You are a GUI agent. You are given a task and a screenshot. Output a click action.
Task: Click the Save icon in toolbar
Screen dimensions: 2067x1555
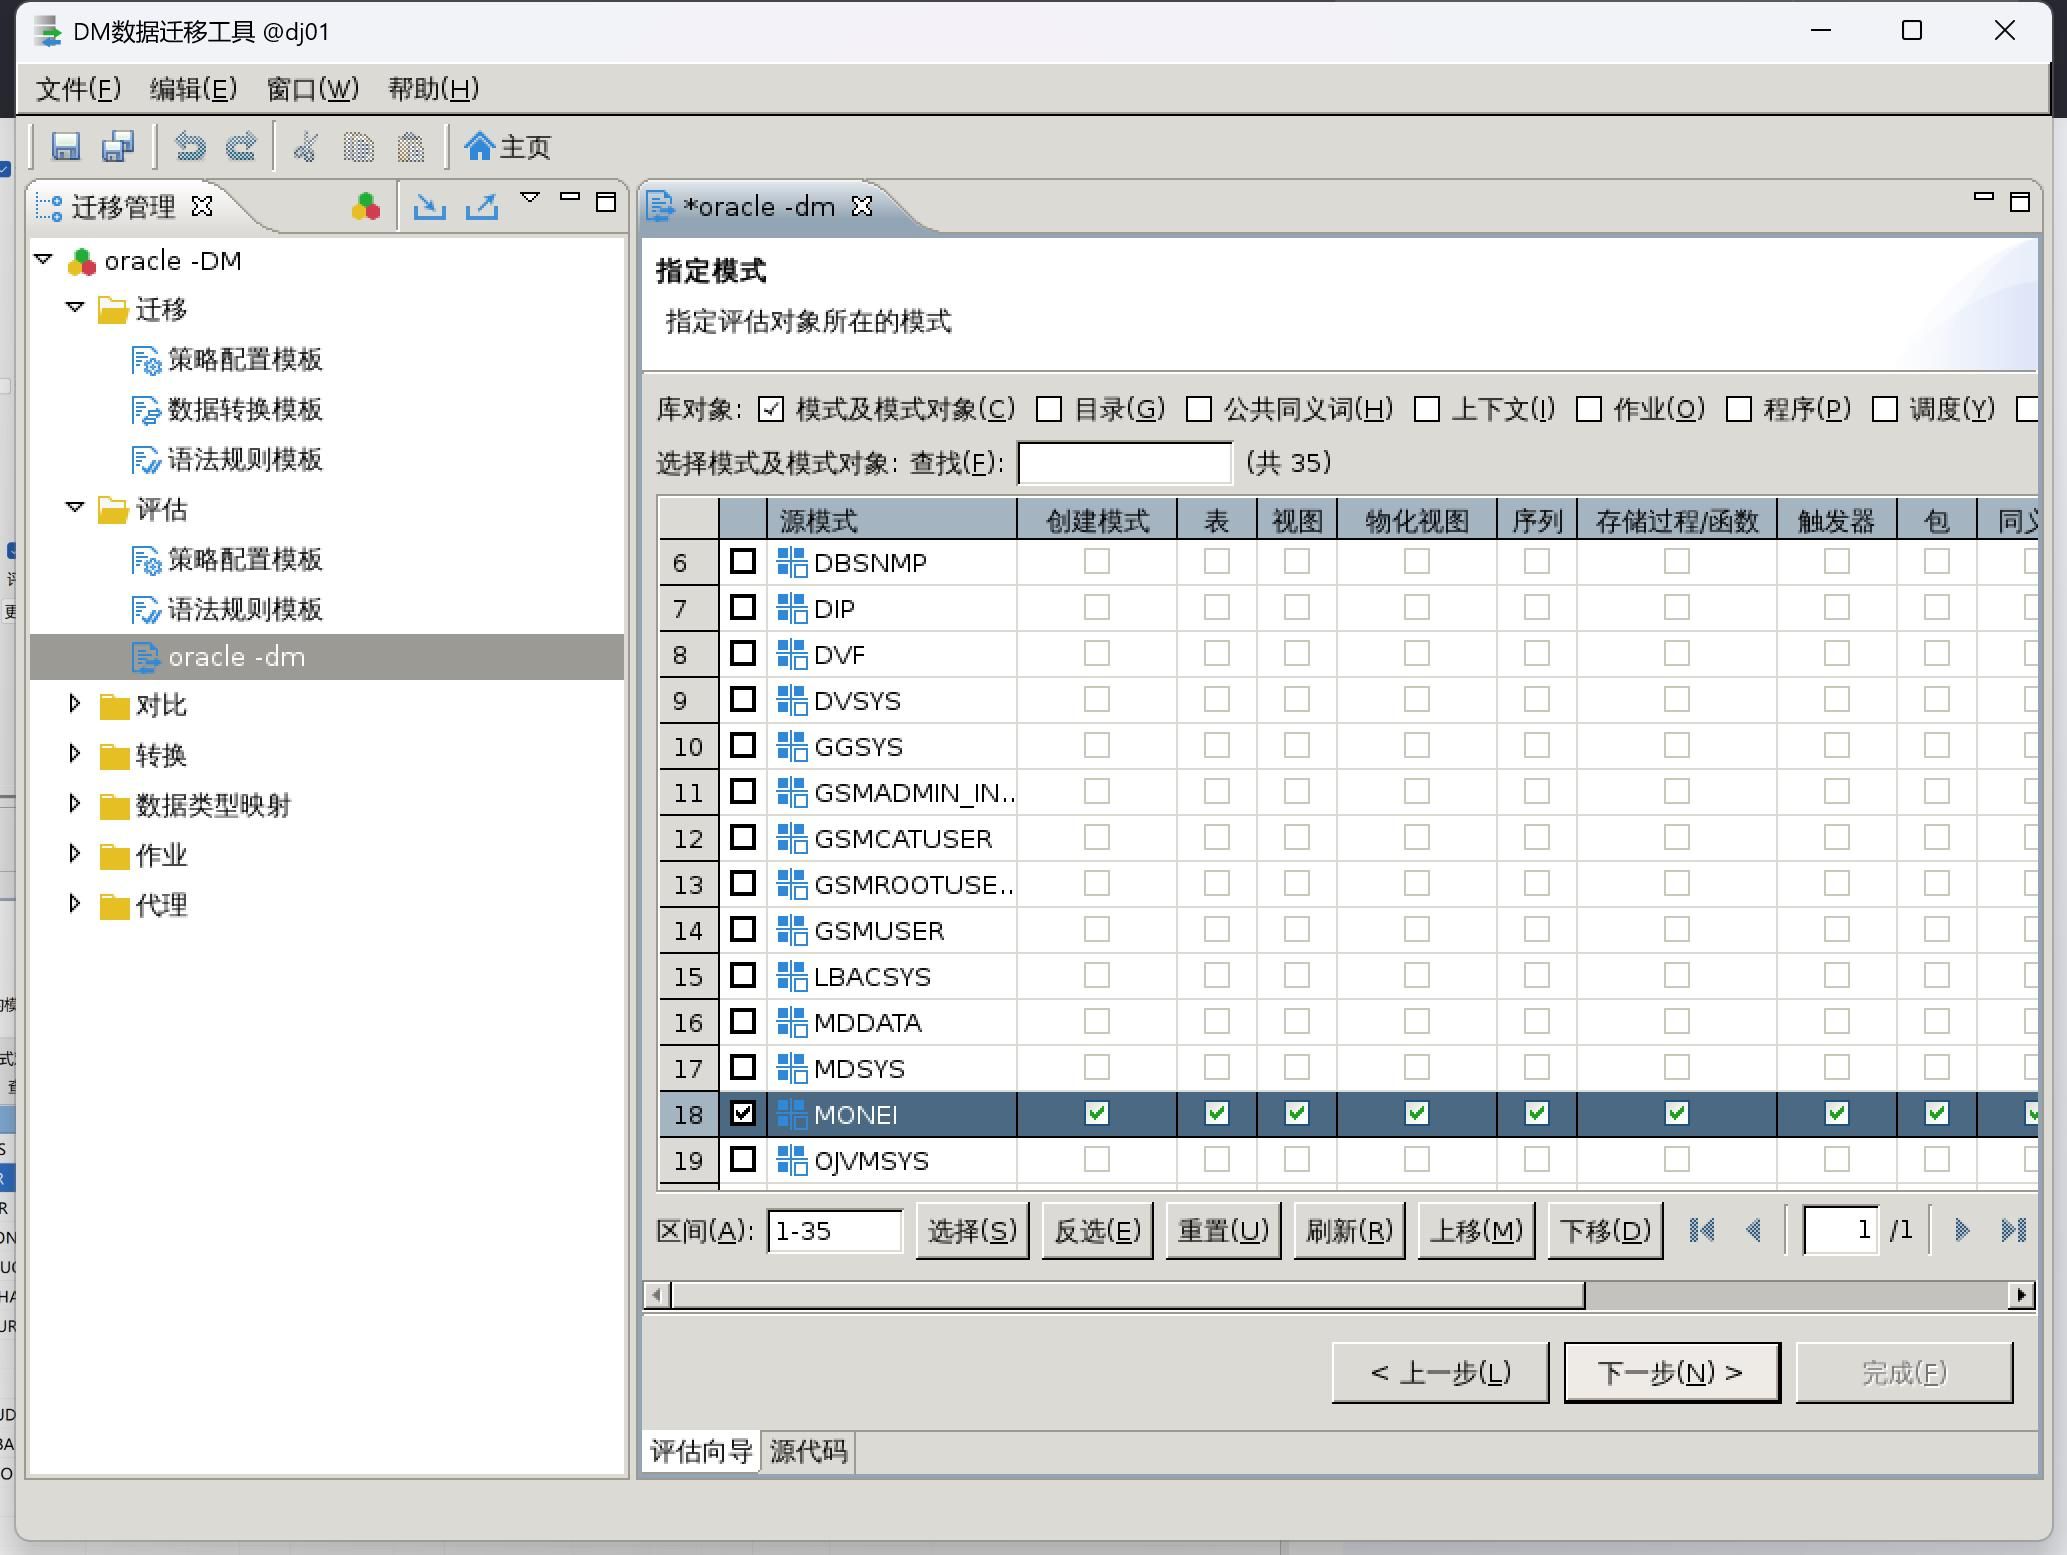click(66, 147)
